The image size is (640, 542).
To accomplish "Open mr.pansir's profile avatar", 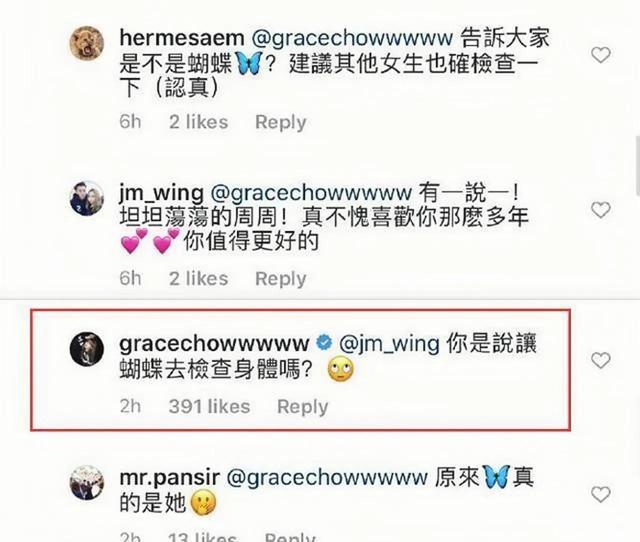I will click(x=87, y=483).
